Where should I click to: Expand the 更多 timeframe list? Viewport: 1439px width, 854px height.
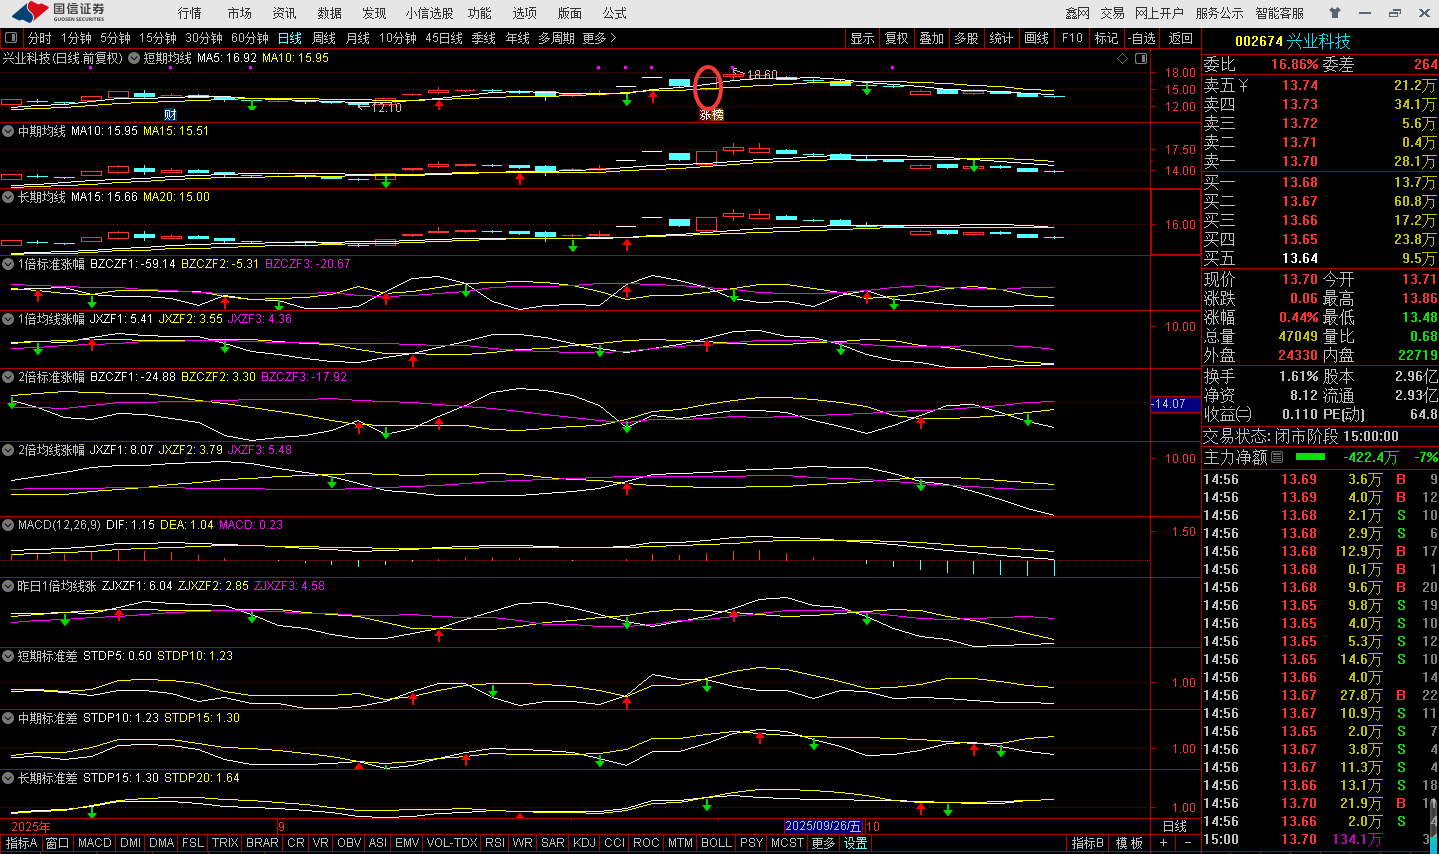[599, 38]
